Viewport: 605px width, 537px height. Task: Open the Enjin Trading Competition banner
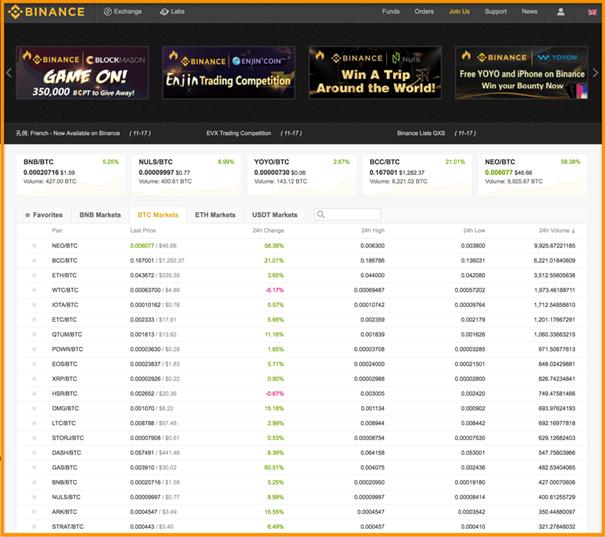point(229,73)
